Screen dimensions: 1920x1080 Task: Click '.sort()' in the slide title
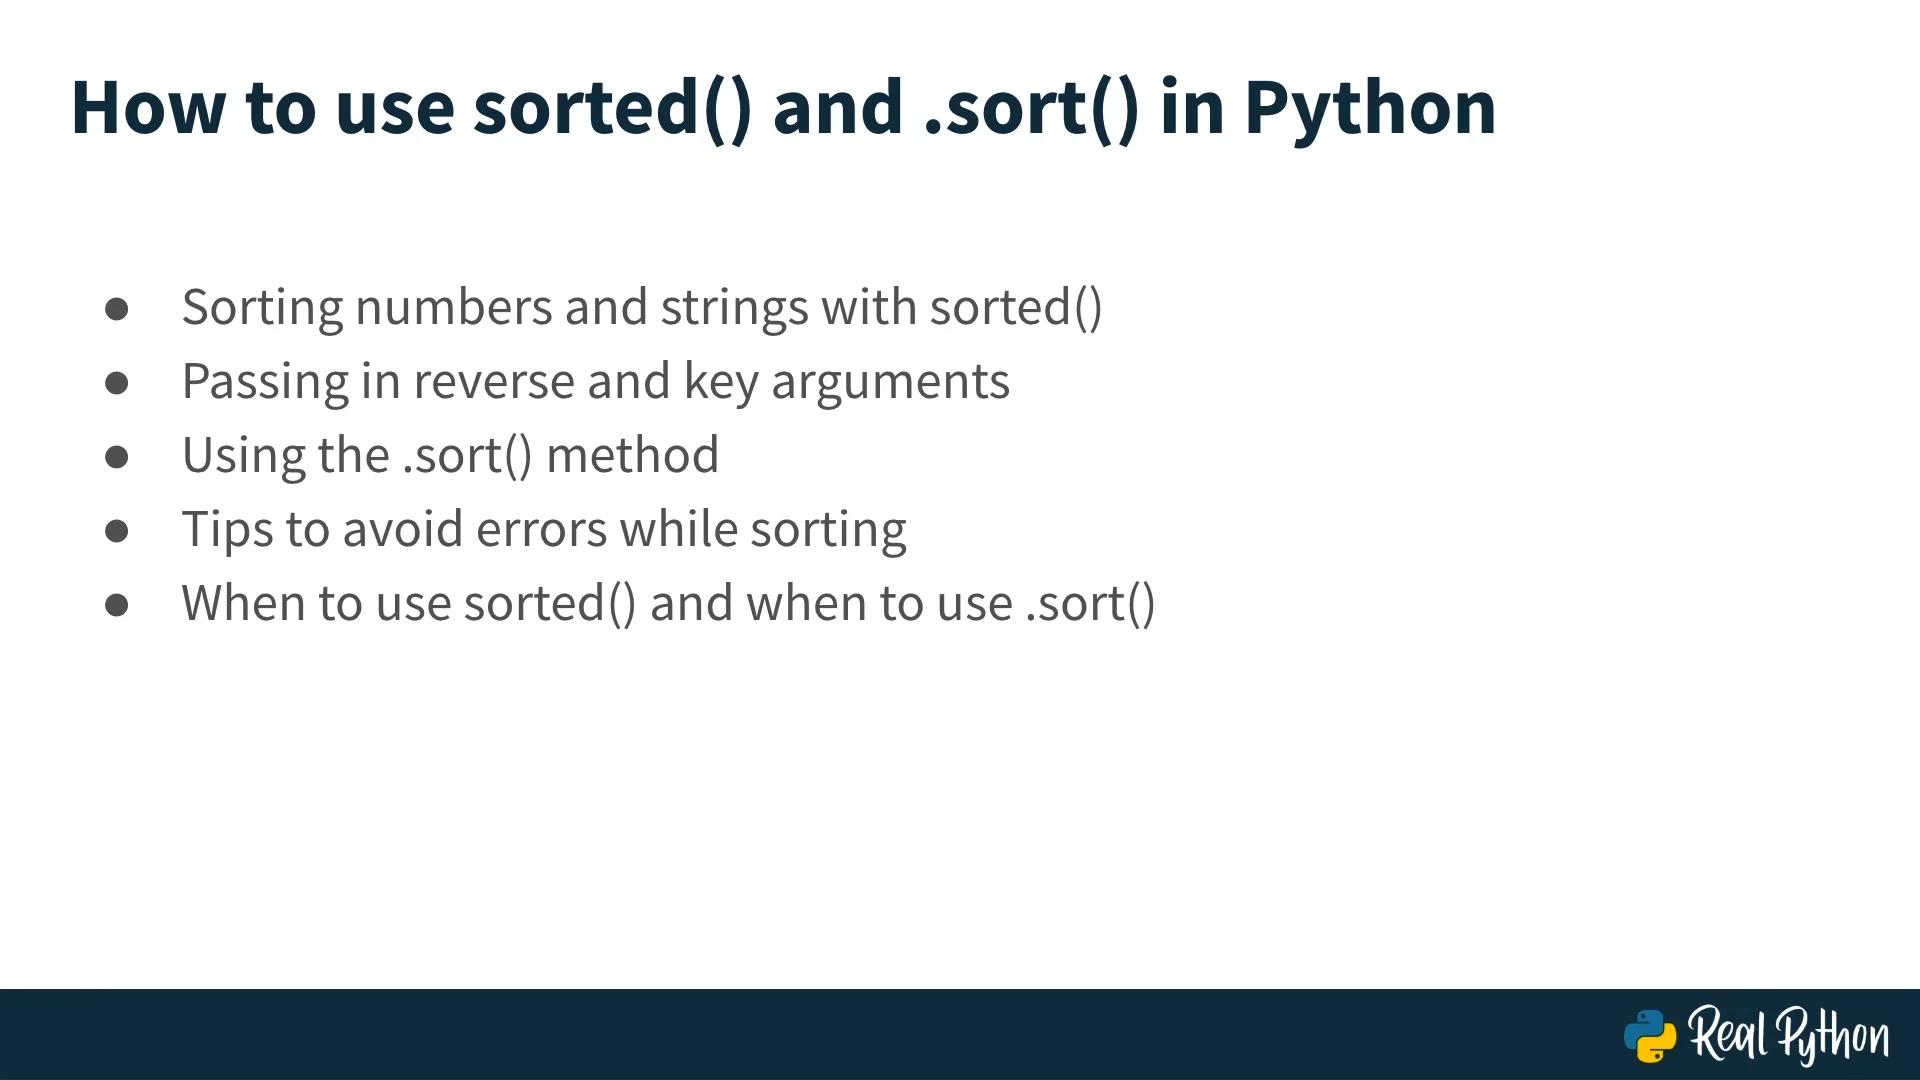coord(1031,108)
